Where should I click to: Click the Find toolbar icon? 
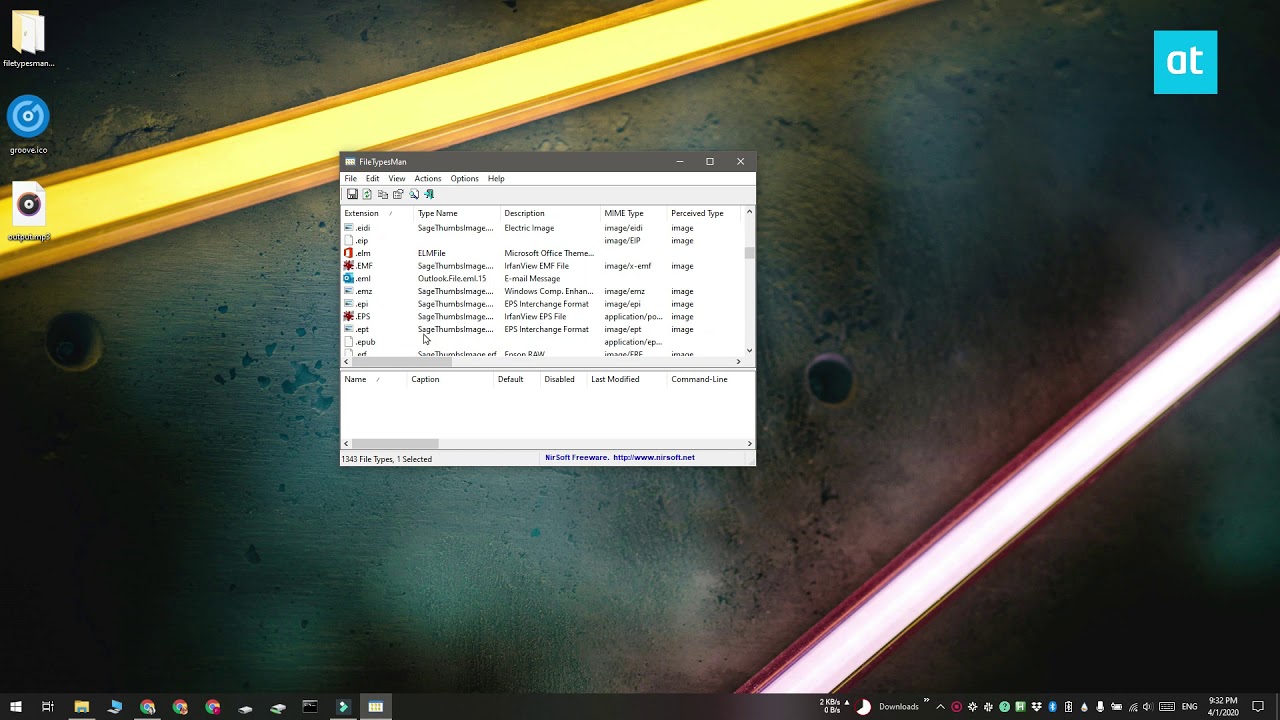[x=414, y=194]
